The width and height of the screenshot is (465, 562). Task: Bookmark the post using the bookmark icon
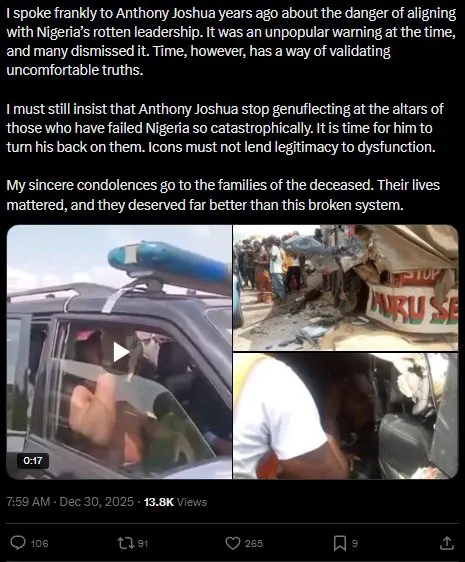point(340,543)
